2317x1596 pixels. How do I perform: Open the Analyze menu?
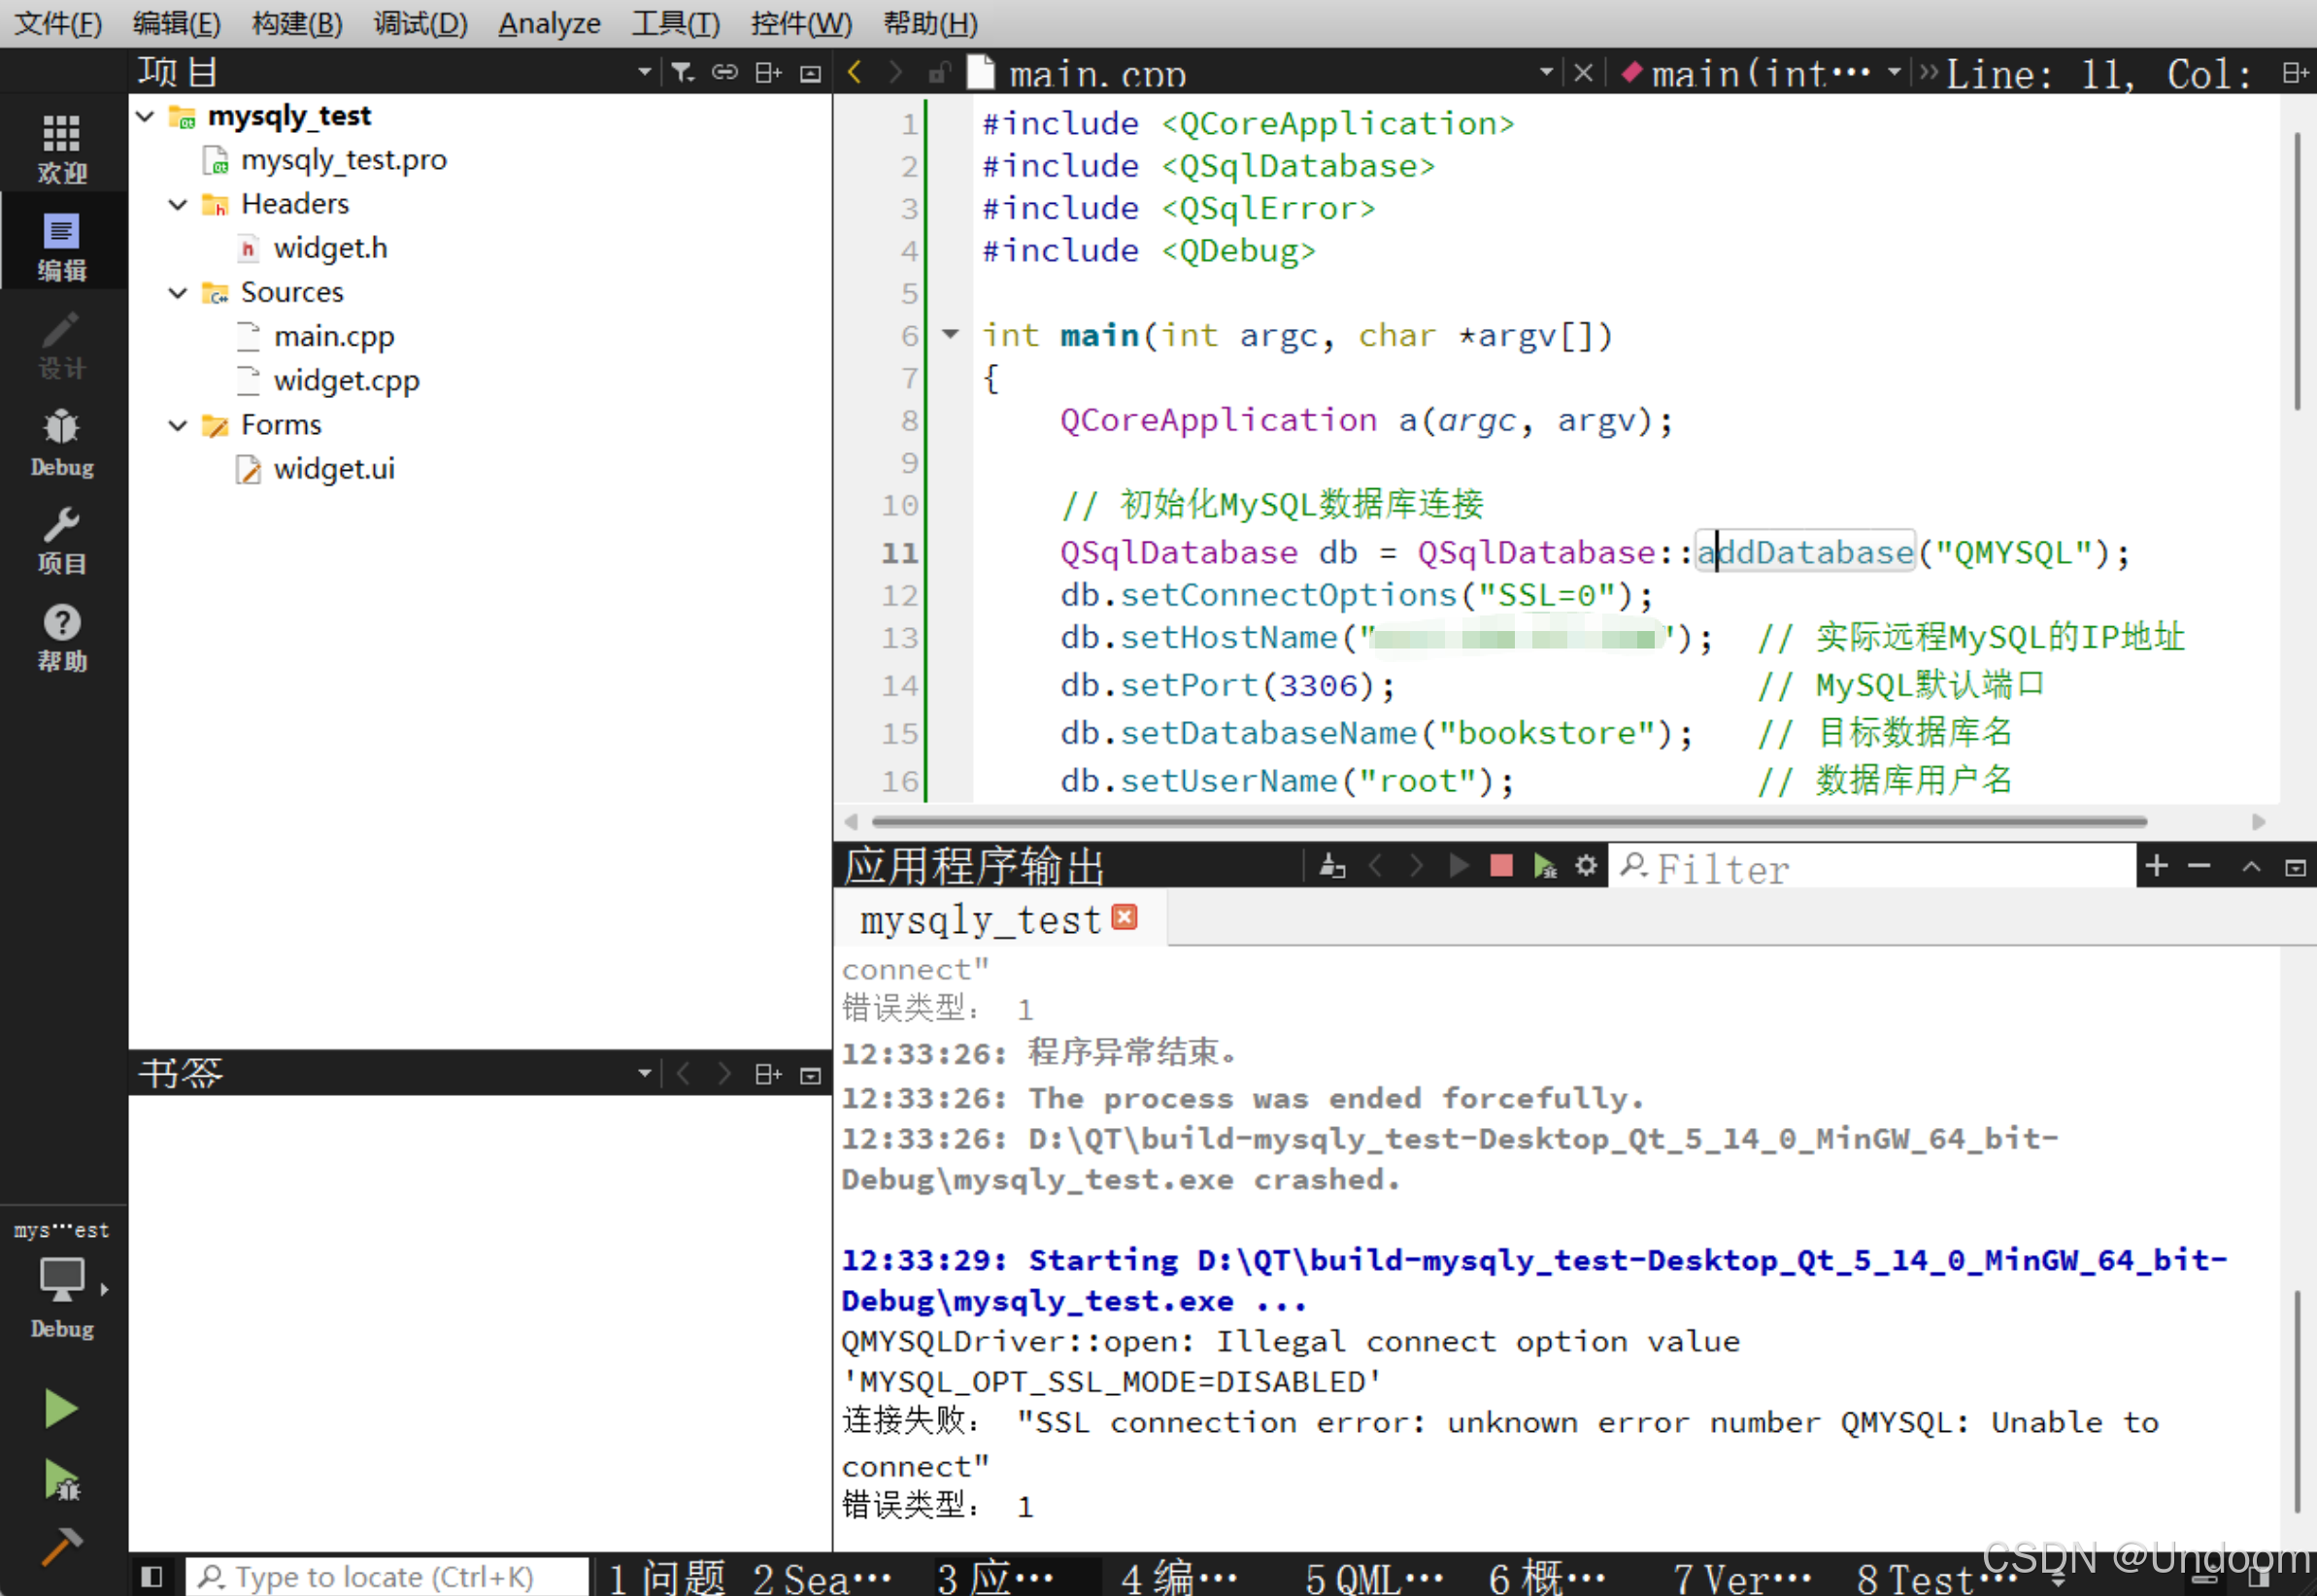(549, 23)
